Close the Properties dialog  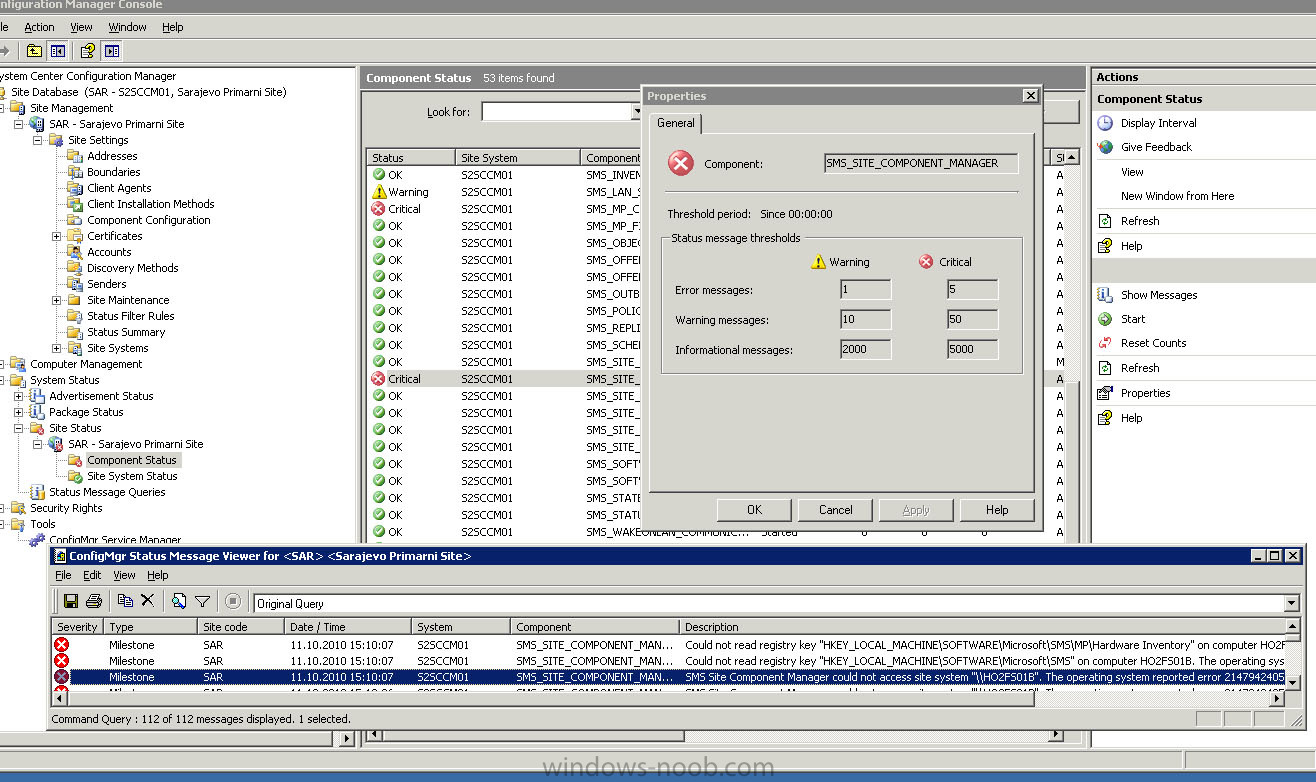pos(1030,96)
